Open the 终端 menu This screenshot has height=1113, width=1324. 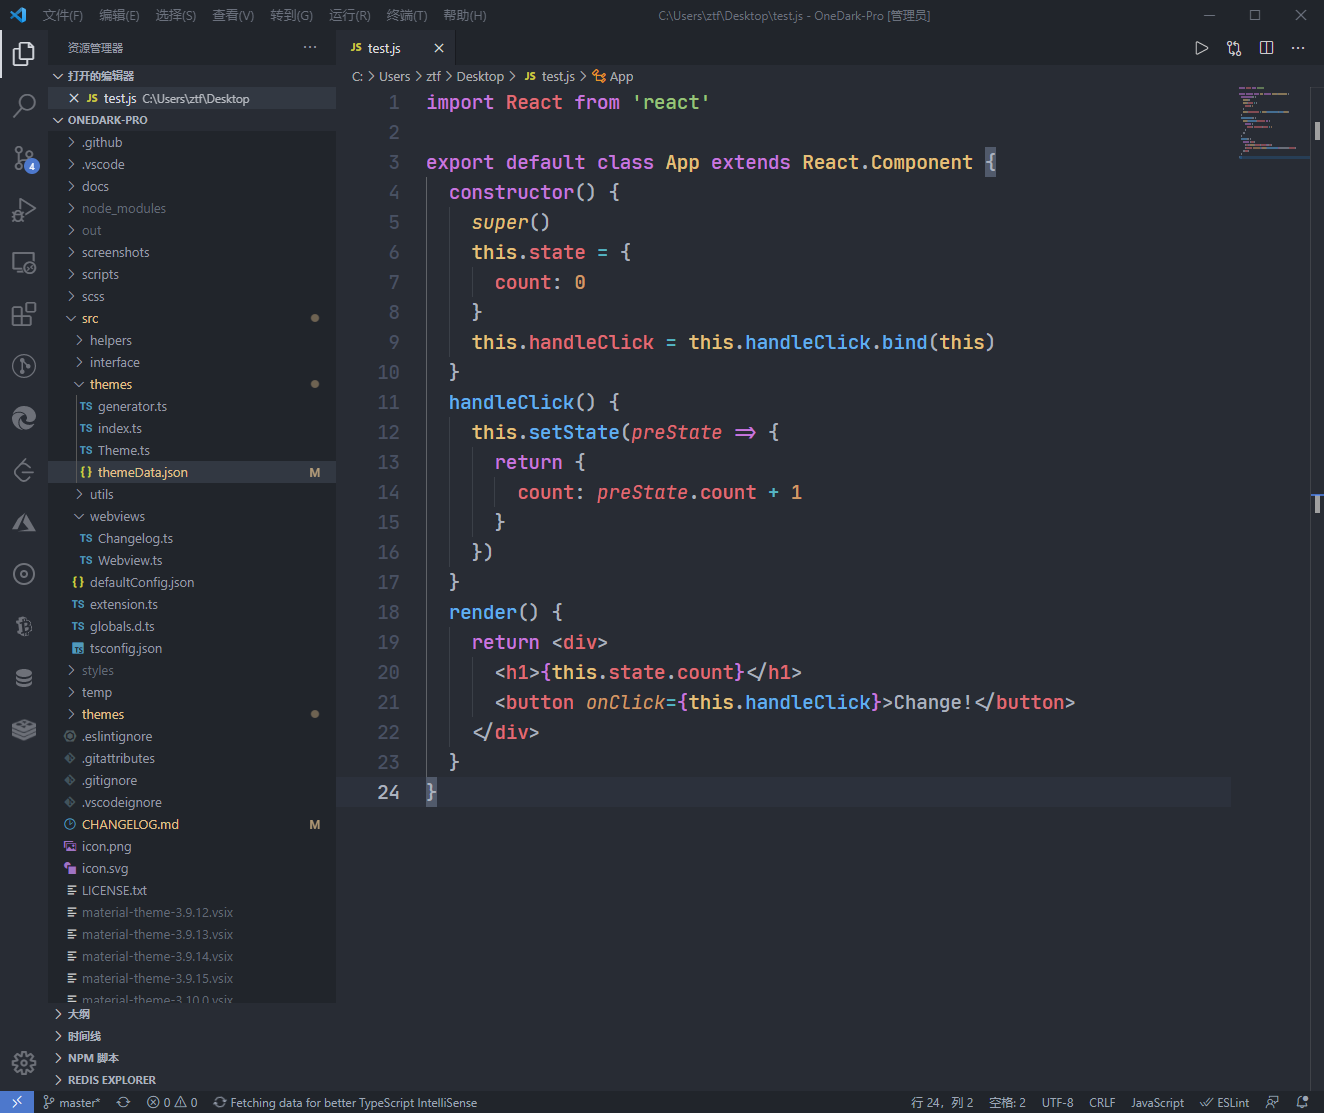[x=405, y=15]
